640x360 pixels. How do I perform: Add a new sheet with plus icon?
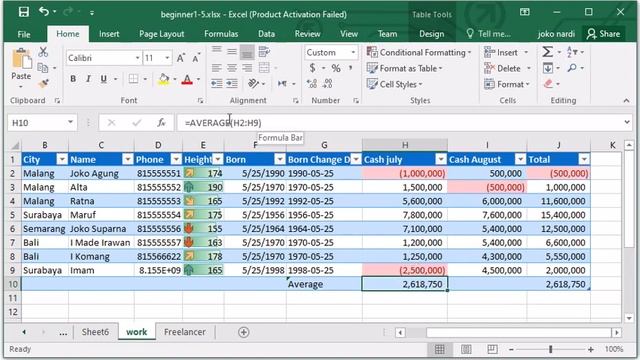tap(244, 332)
